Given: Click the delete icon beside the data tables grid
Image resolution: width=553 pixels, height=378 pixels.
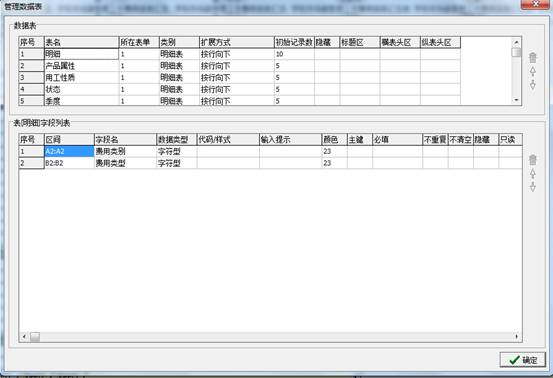Looking at the screenshot, I should (x=533, y=57).
